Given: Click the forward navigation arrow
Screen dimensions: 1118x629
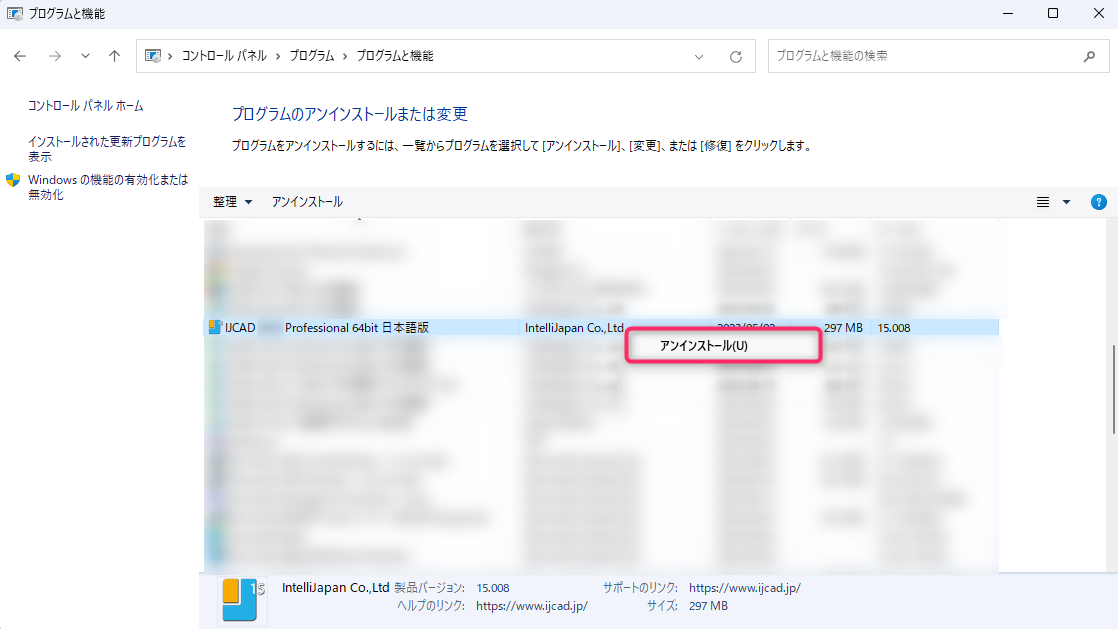Looking at the screenshot, I should (55, 56).
